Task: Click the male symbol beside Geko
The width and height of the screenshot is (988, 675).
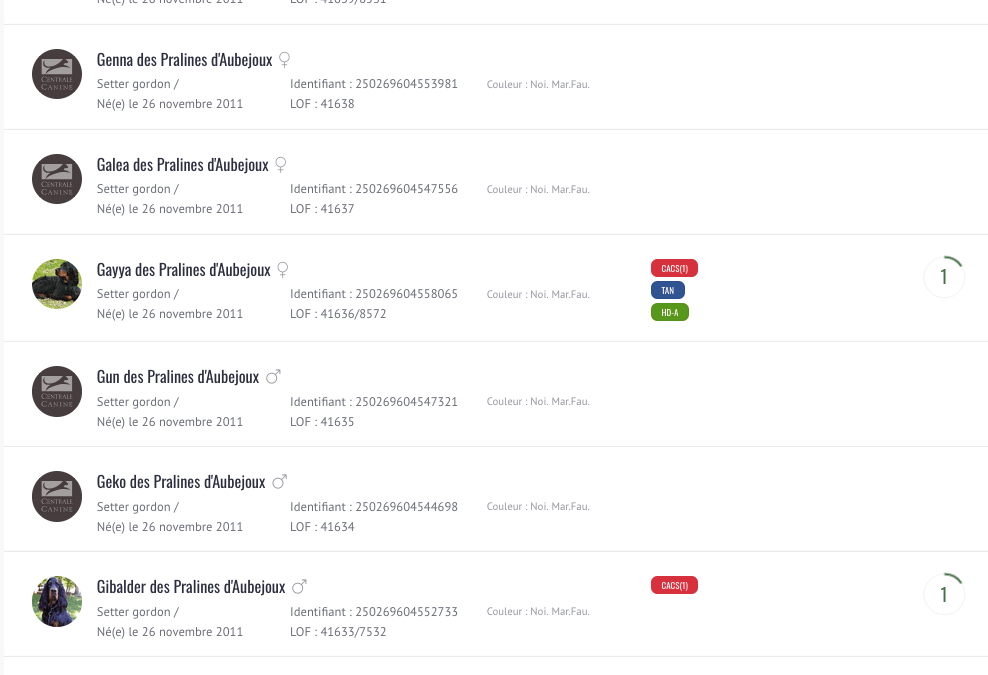Action: (280, 482)
